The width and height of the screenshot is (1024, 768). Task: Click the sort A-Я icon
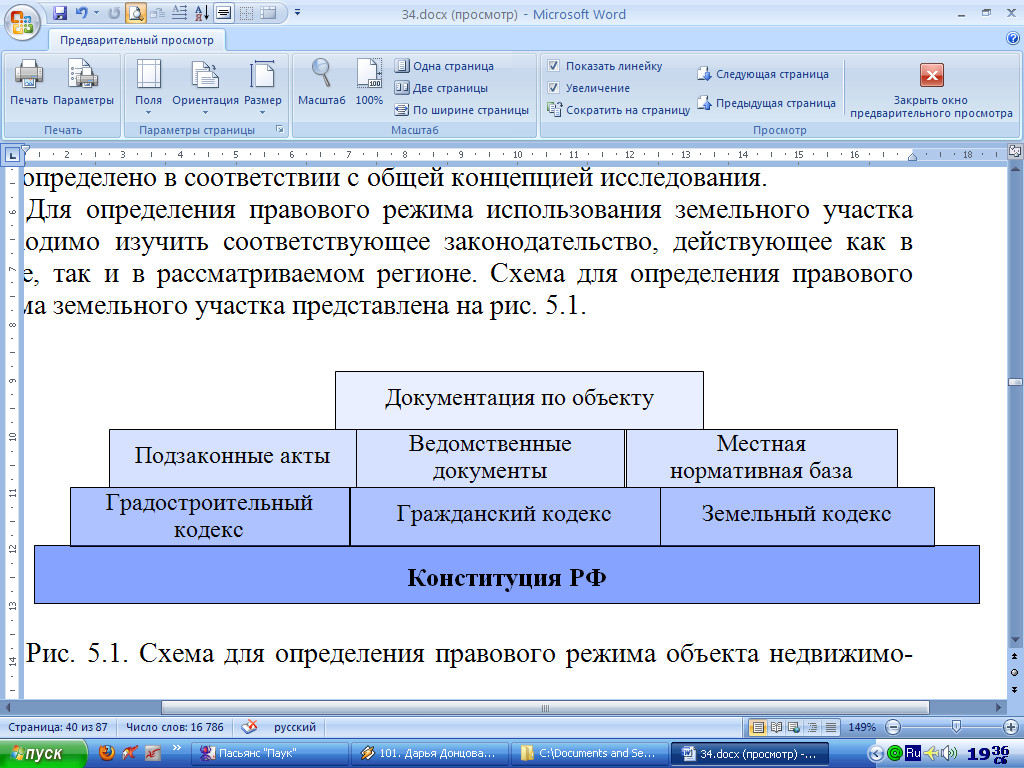(202, 12)
